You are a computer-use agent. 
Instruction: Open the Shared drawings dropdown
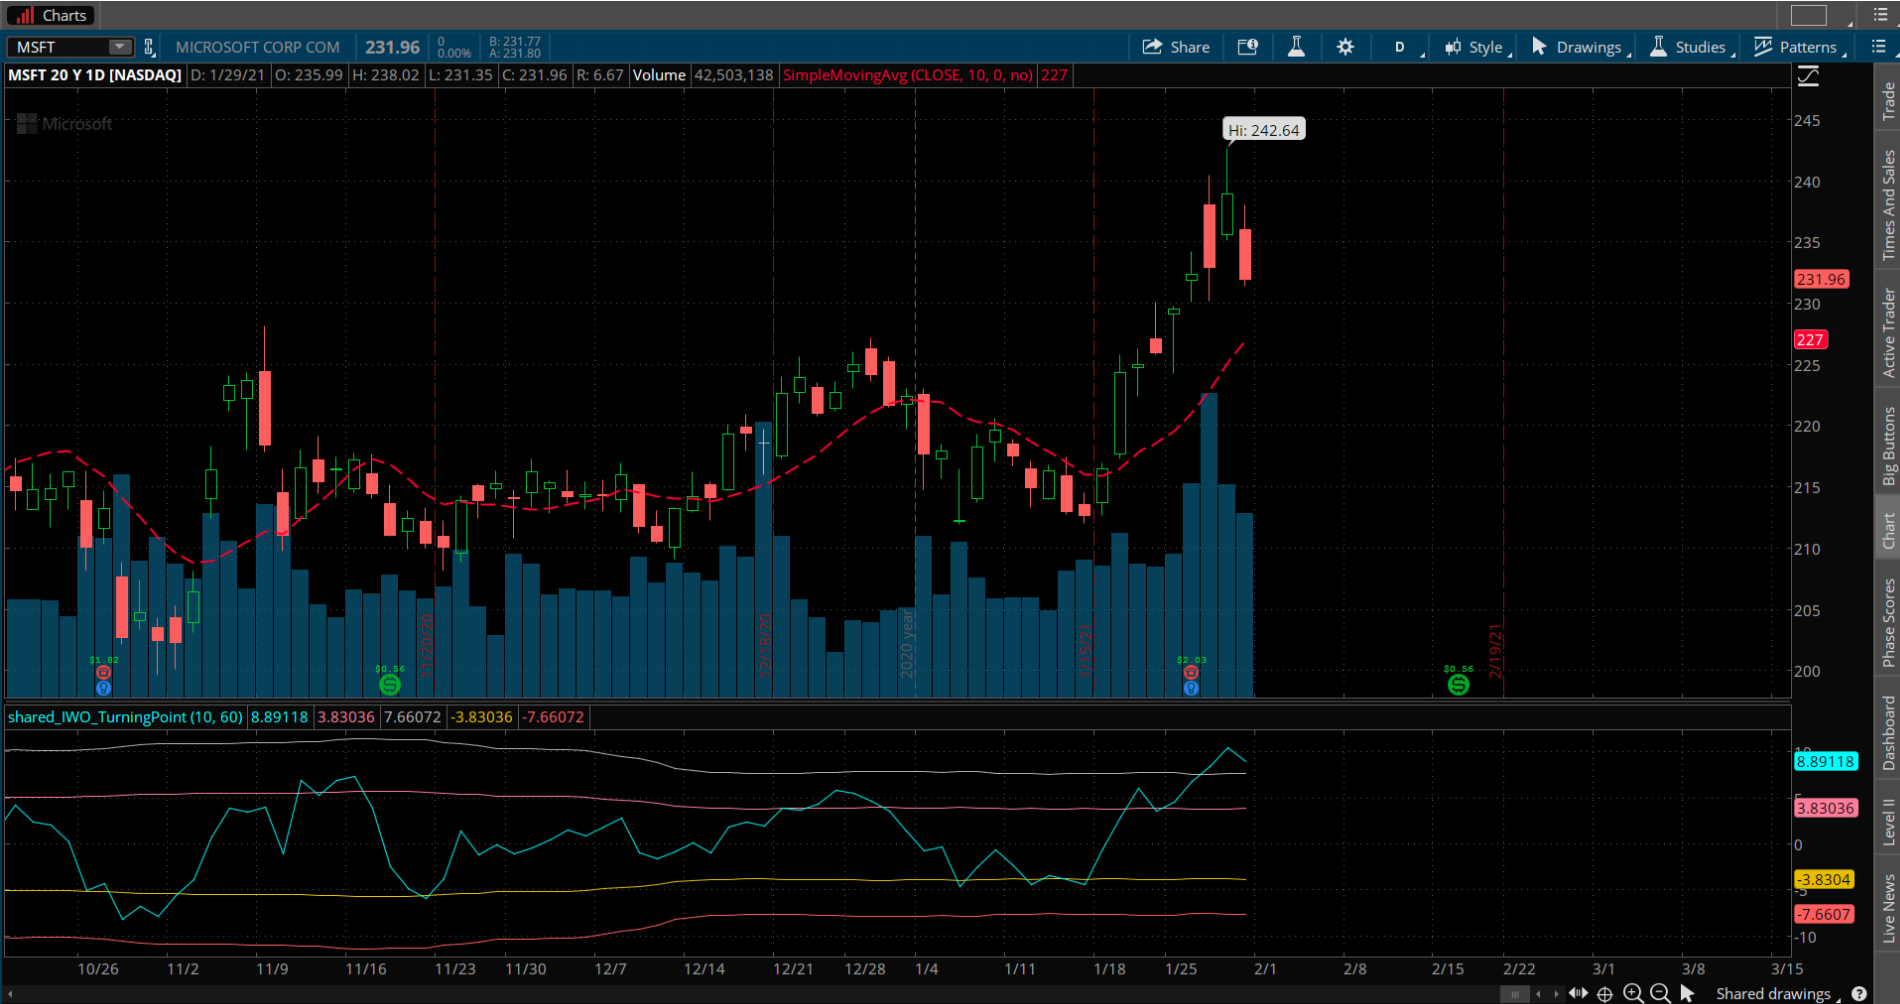click(x=1777, y=993)
